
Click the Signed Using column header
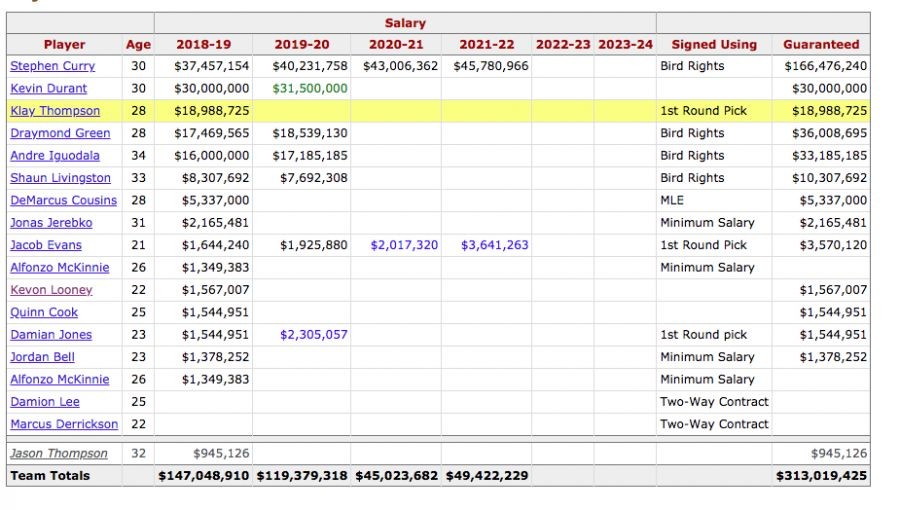(x=713, y=44)
